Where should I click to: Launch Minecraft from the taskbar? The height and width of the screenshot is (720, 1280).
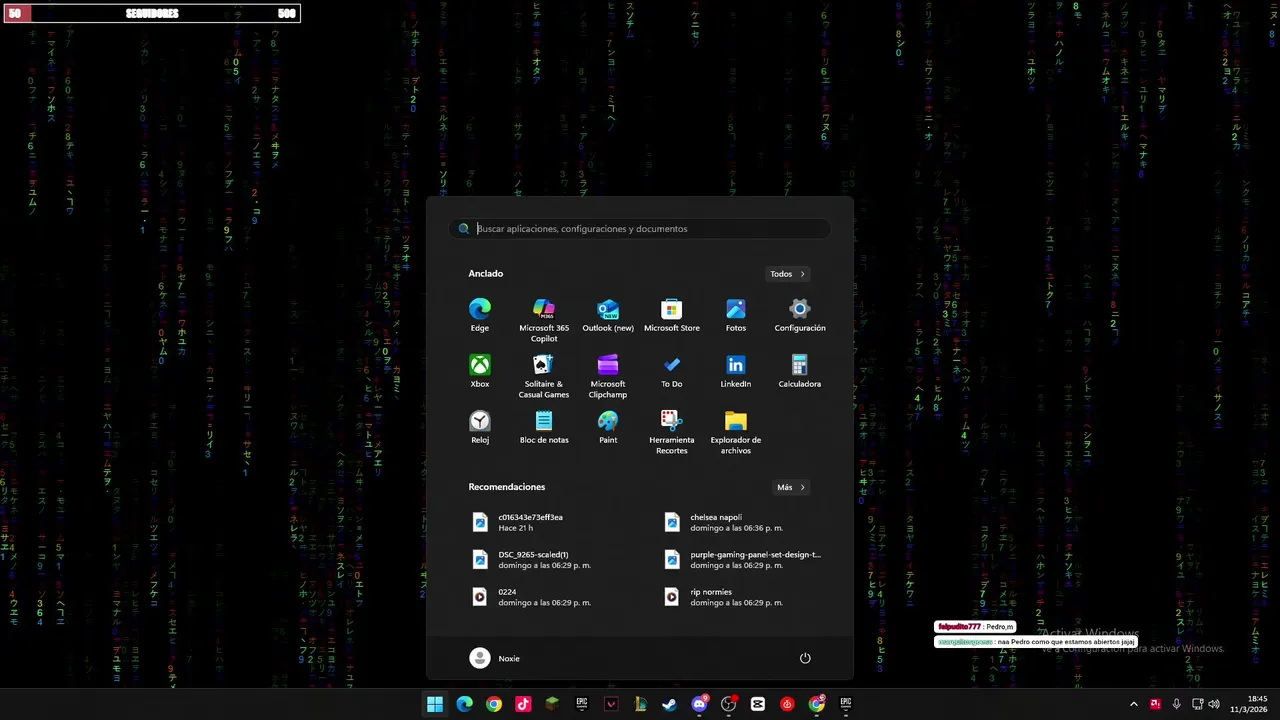pos(552,704)
